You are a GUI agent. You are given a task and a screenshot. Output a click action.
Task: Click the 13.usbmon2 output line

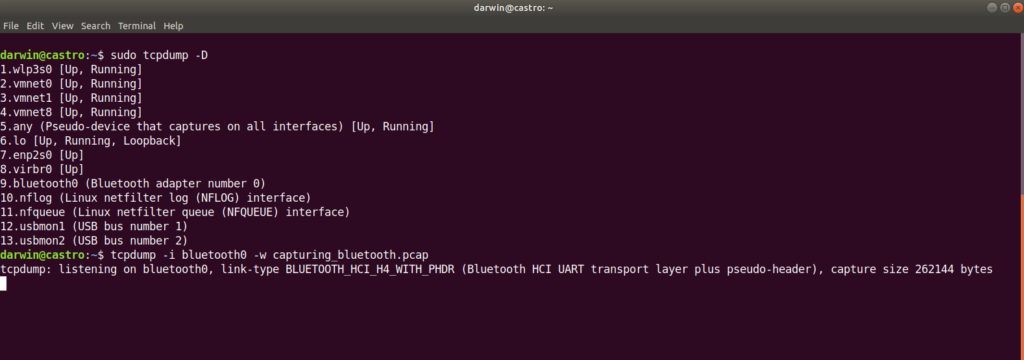[94, 240]
